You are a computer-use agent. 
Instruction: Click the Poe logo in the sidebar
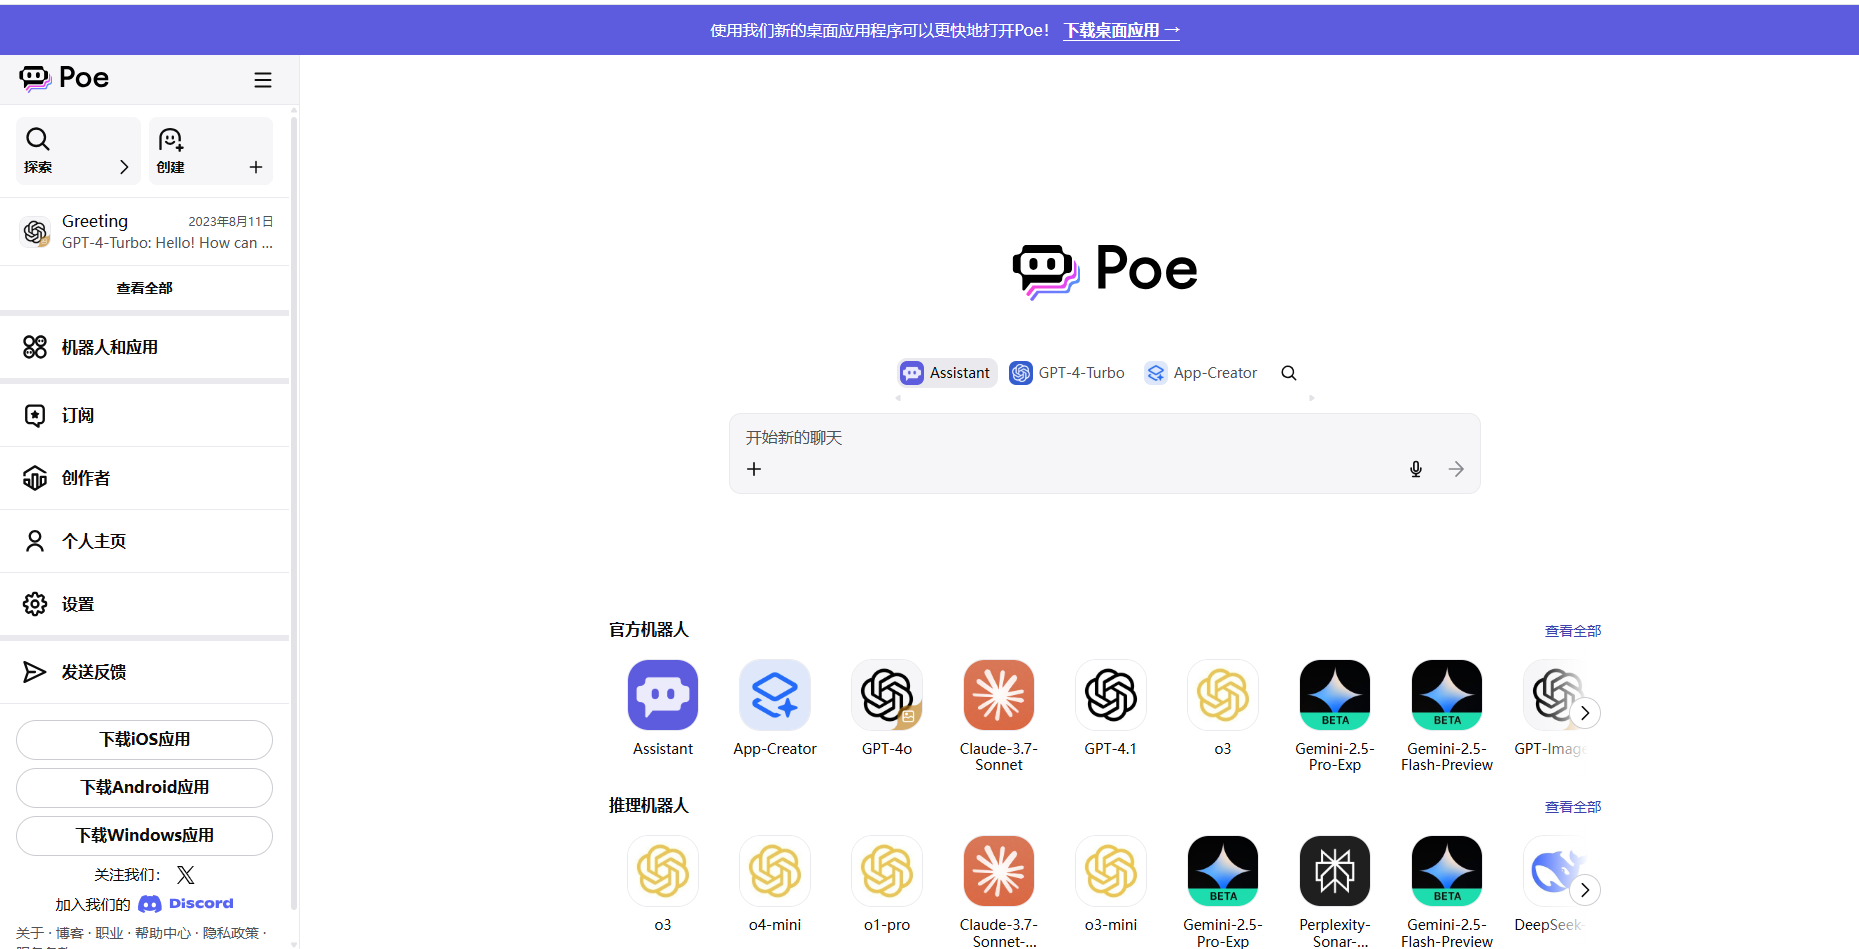coord(64,78)
